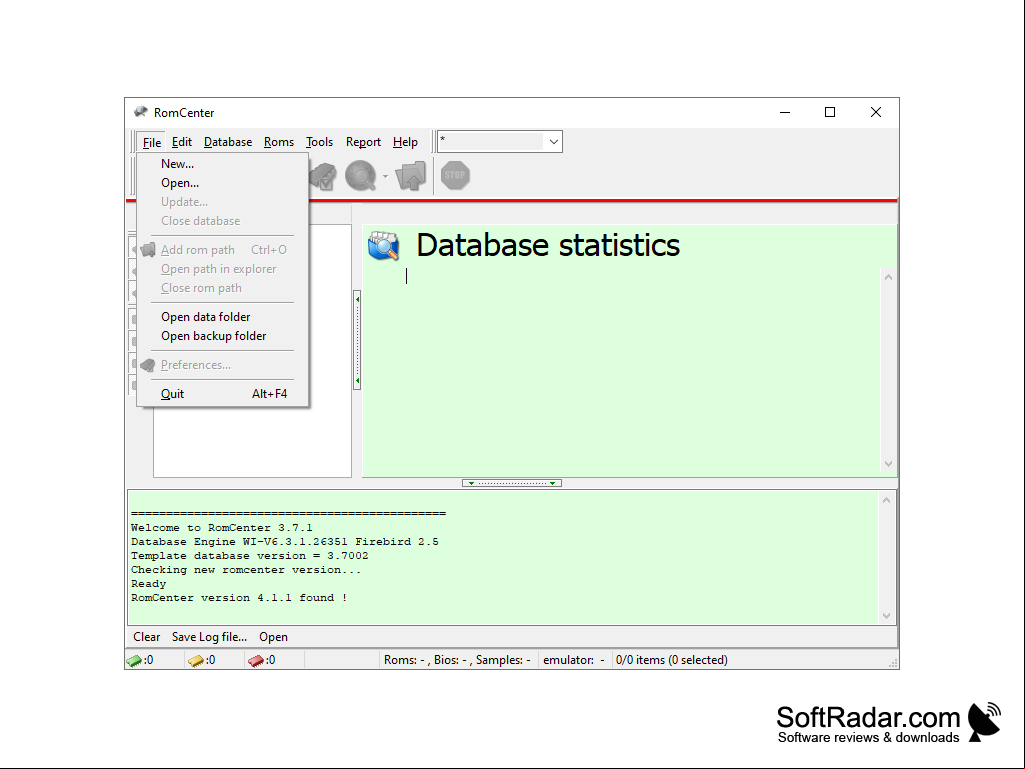Click the chip with checkmark toolbar icon
This screenshot has width=1025, height=769.
coord(324,176)
